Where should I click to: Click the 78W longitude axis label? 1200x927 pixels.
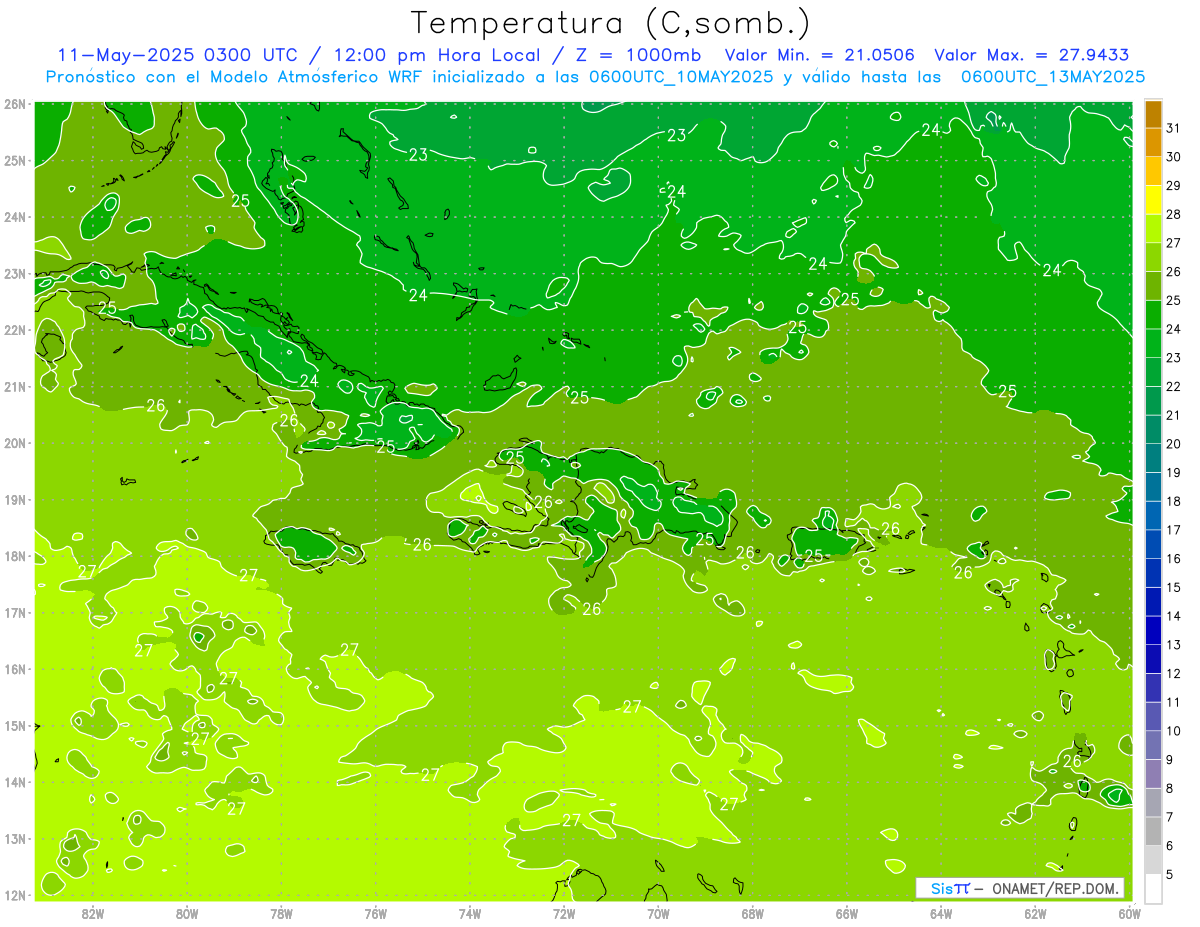click(281, 912)
